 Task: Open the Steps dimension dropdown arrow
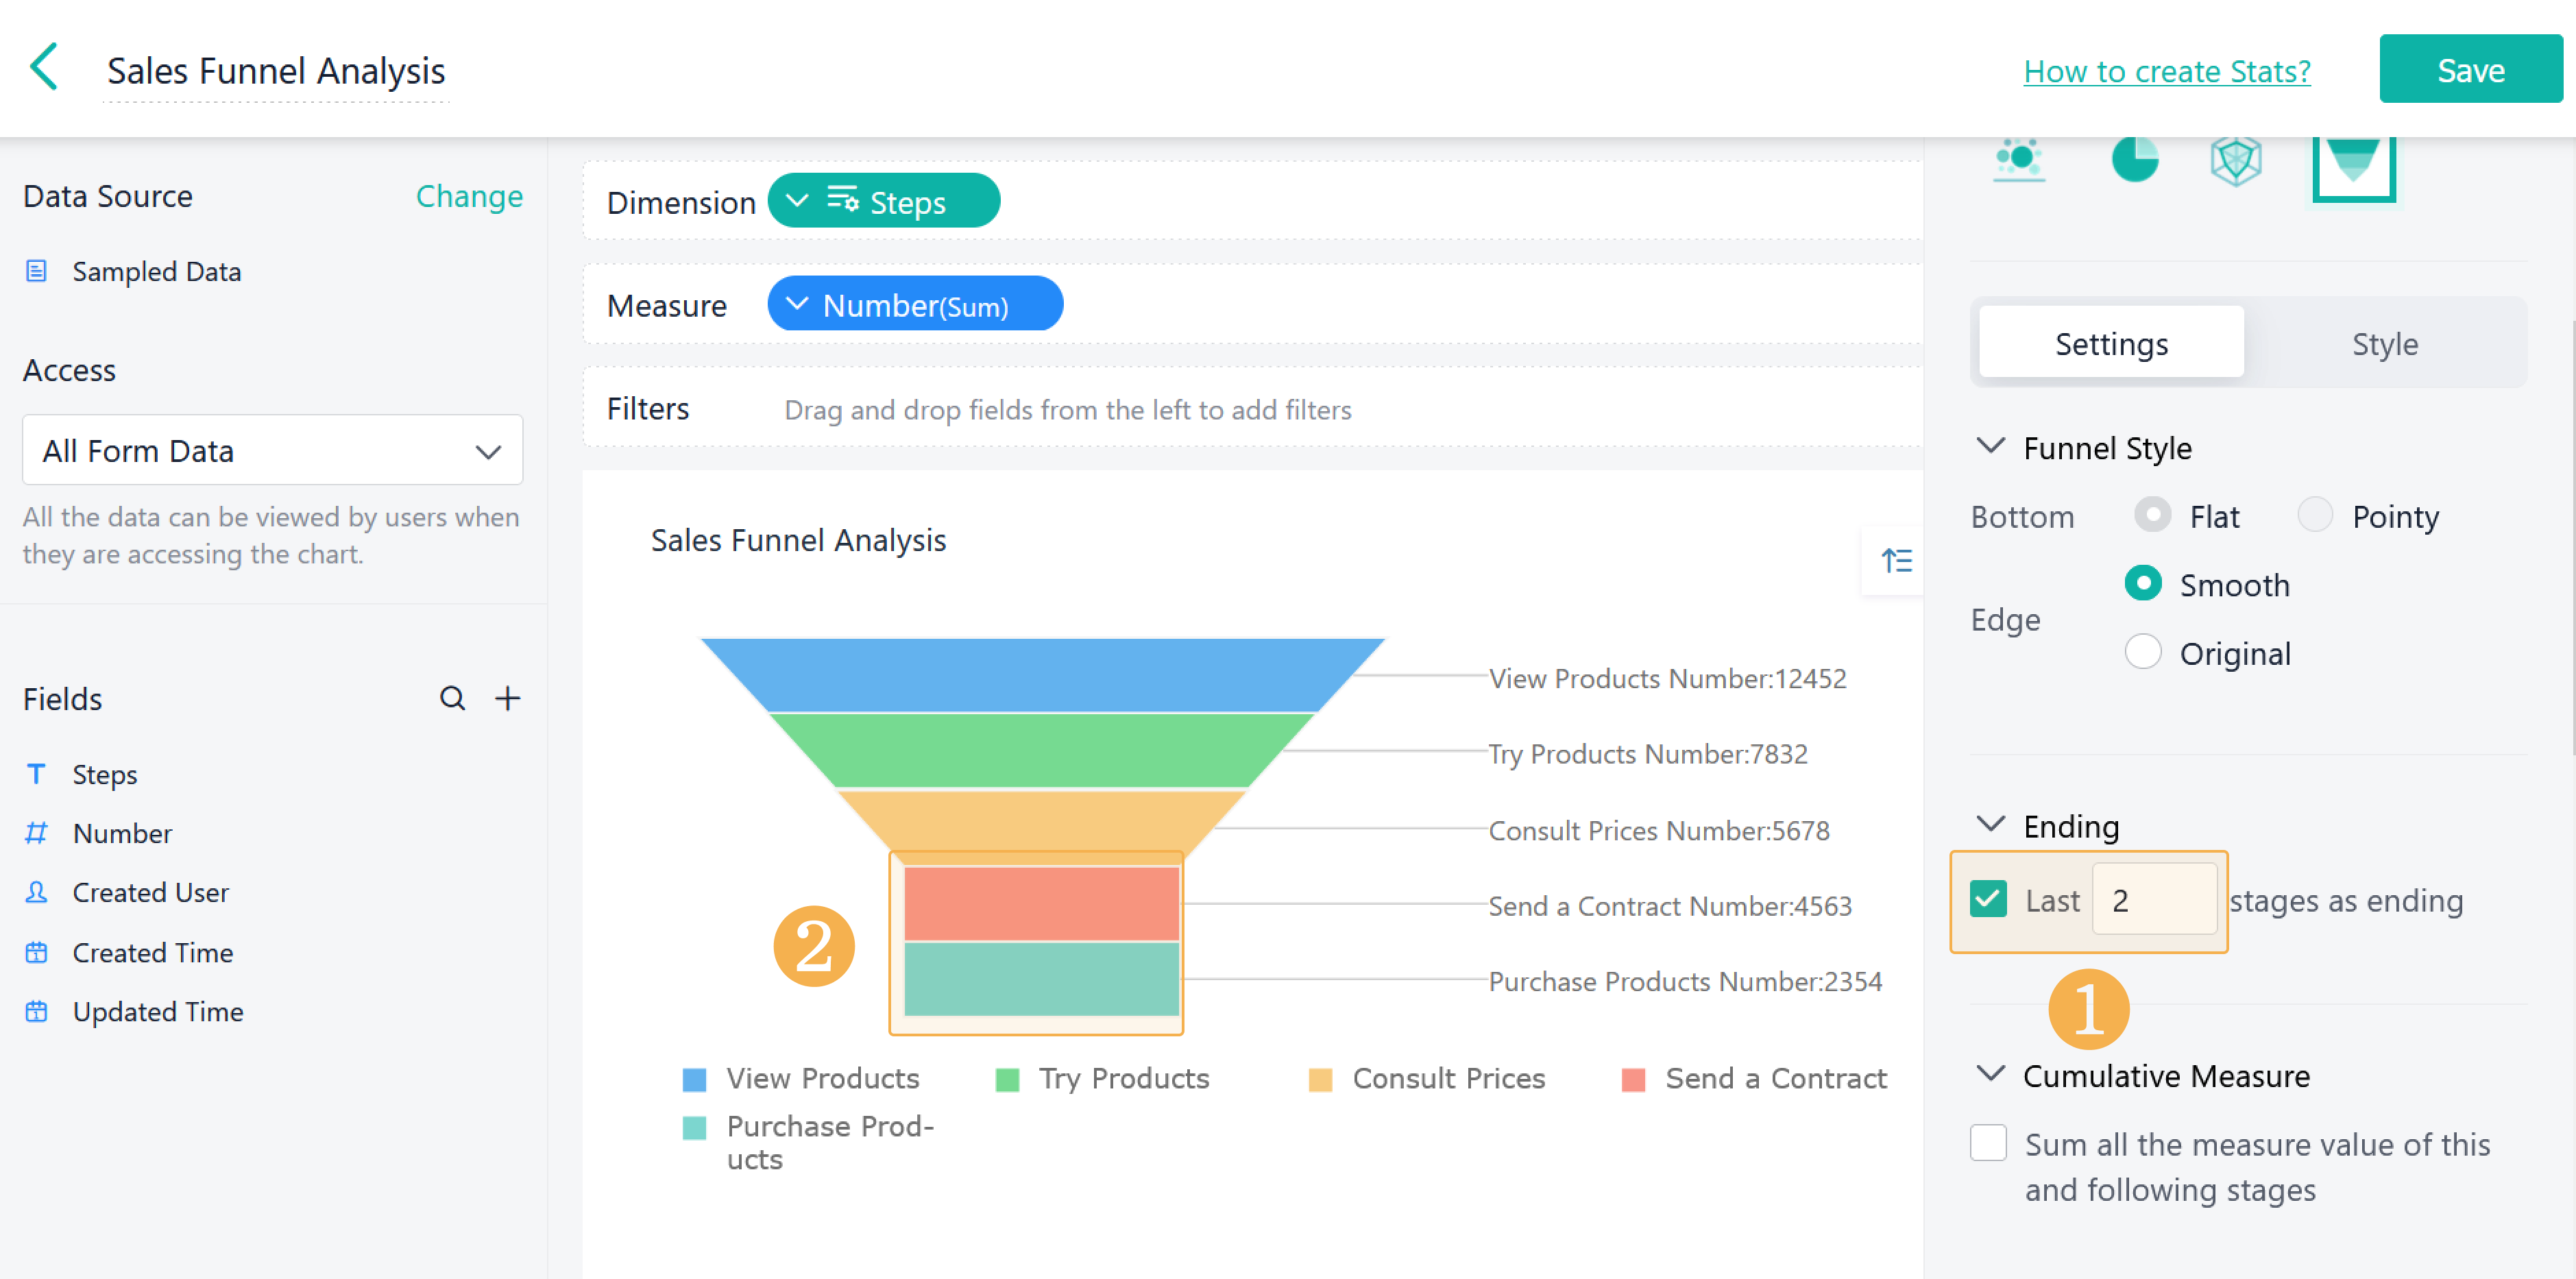click(x=797, y=201)
